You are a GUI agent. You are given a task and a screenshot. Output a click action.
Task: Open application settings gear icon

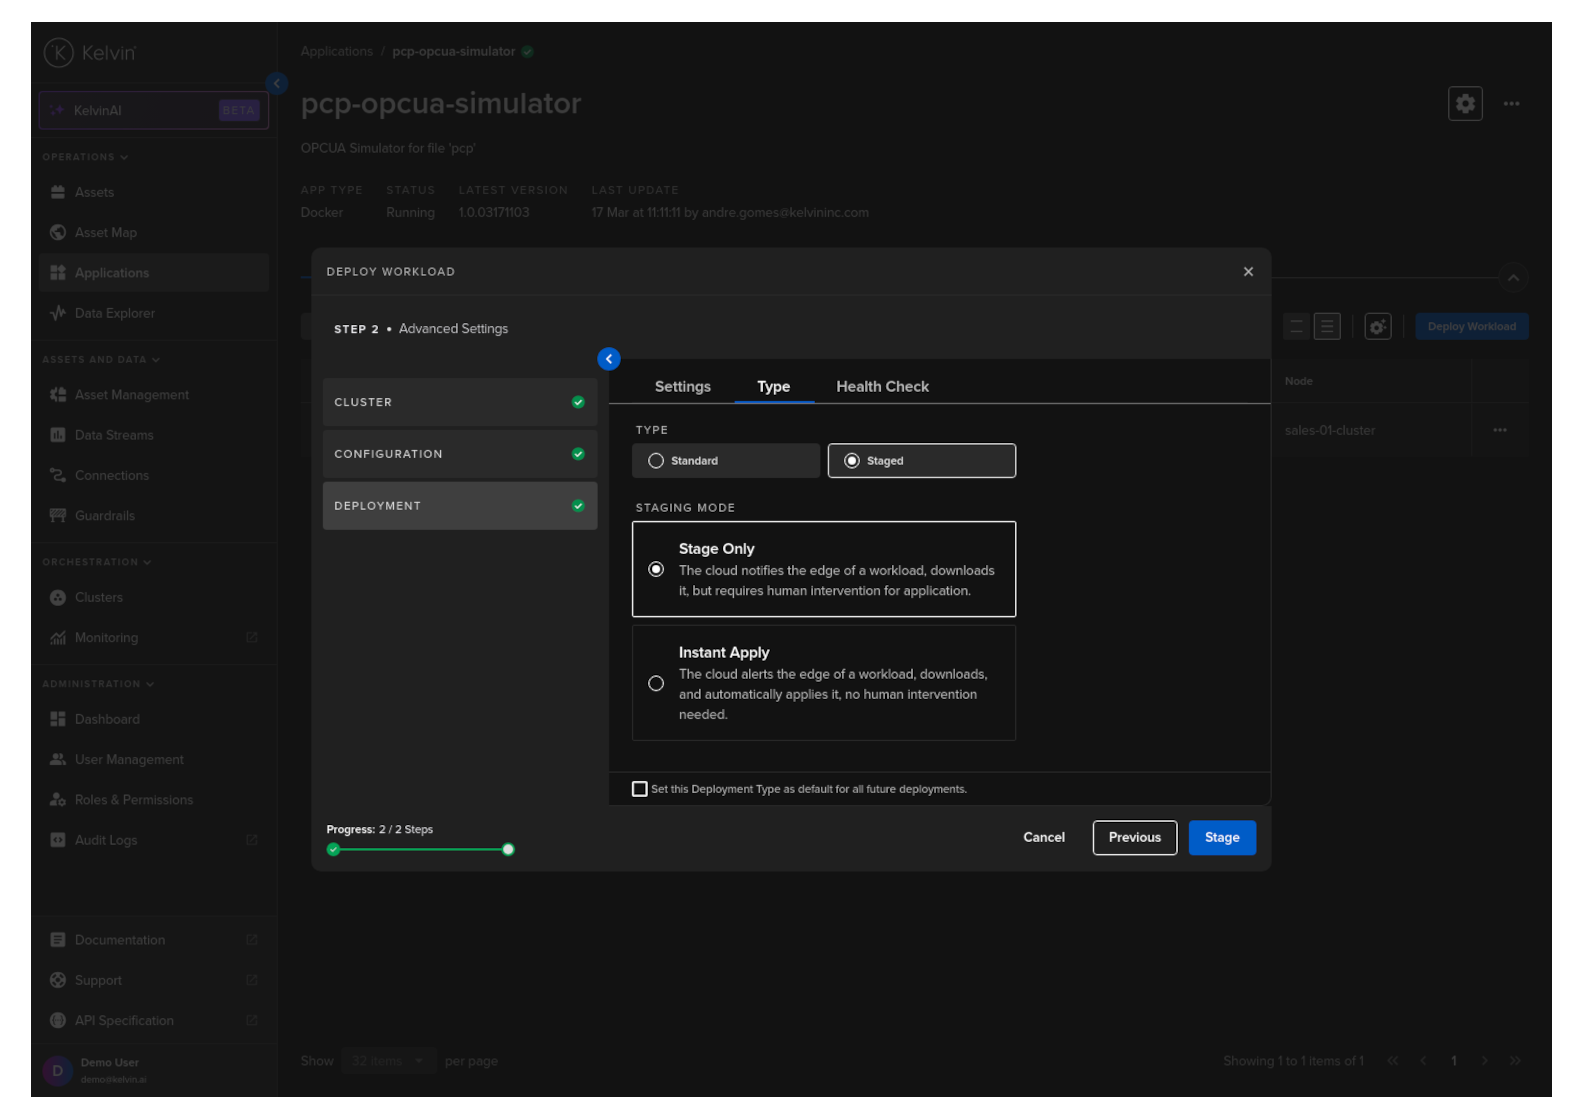click(x=1464, y=104)
